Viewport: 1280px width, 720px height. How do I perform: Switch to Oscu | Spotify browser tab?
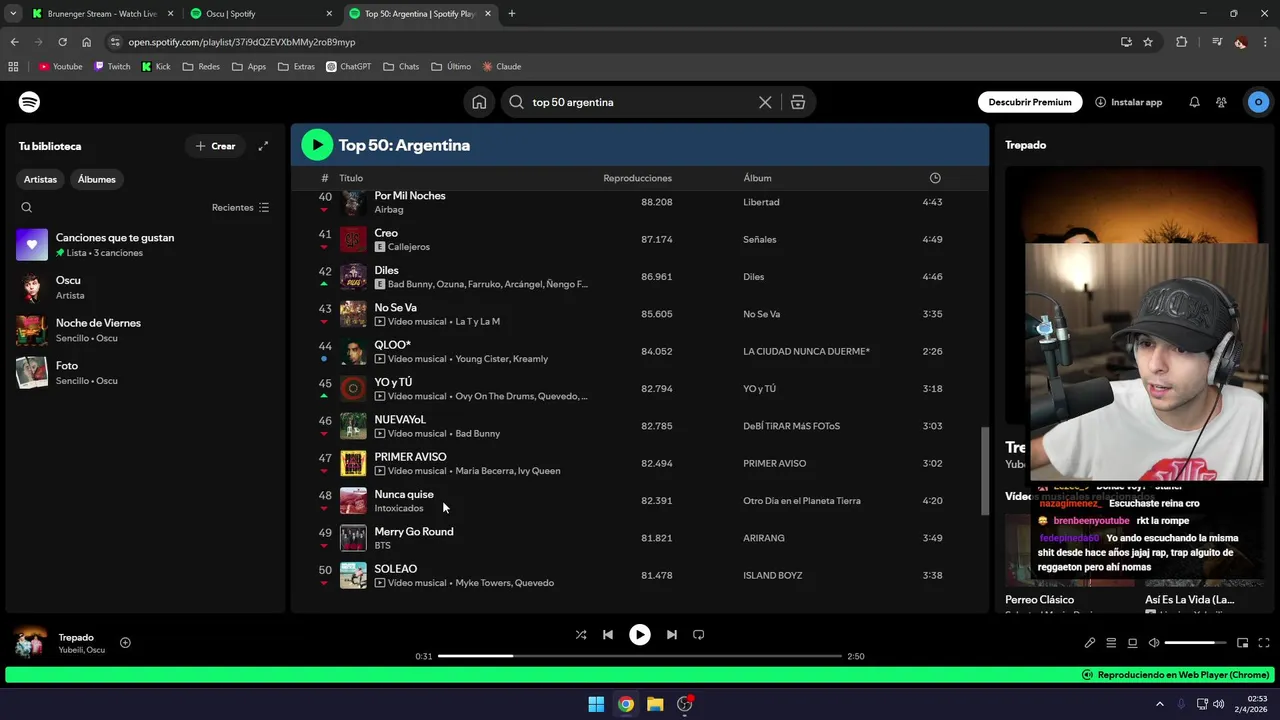(x=260, y=14)
